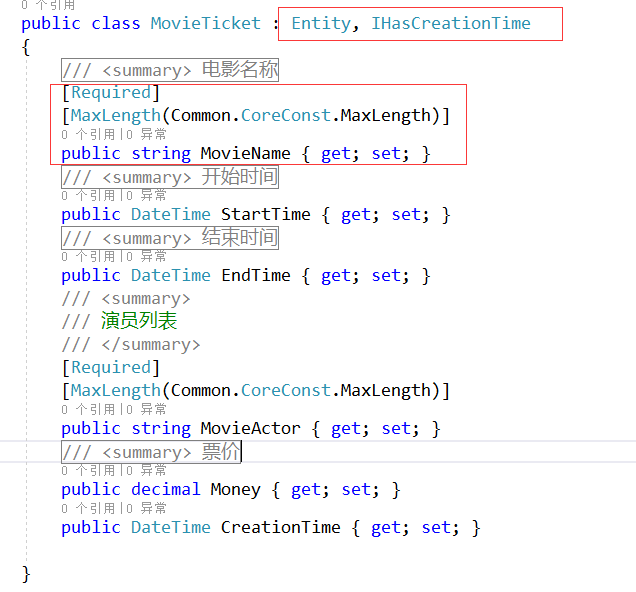636x592 pixels.
Task: Click Required attribute above MovieName
Action: click(x=111, y=92)
